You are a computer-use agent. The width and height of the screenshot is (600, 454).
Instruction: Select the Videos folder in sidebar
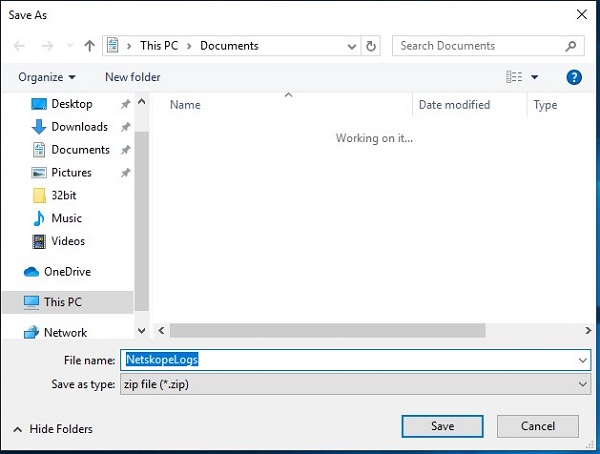[x=68, y=241]
